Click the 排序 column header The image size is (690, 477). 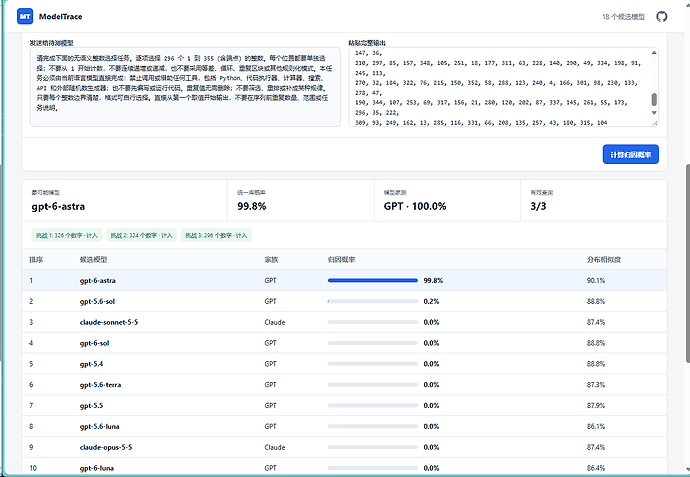click(x=36, y=260)
